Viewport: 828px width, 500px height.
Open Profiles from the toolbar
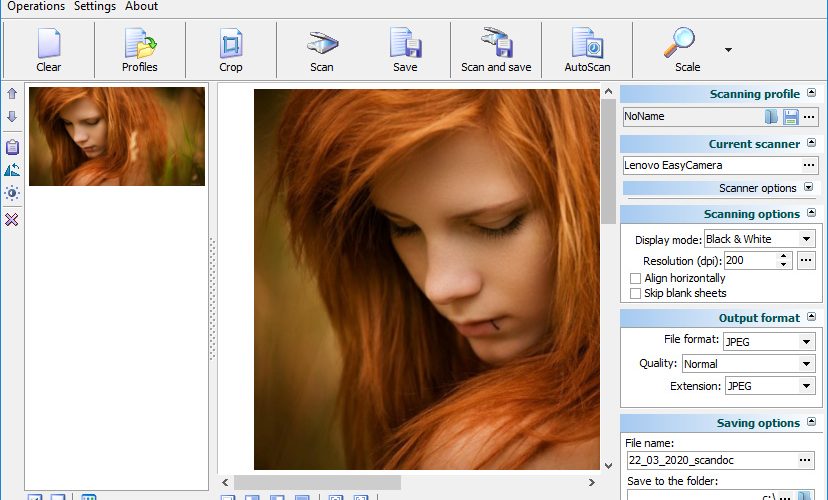pyautogui.click(x=139, y=50)
